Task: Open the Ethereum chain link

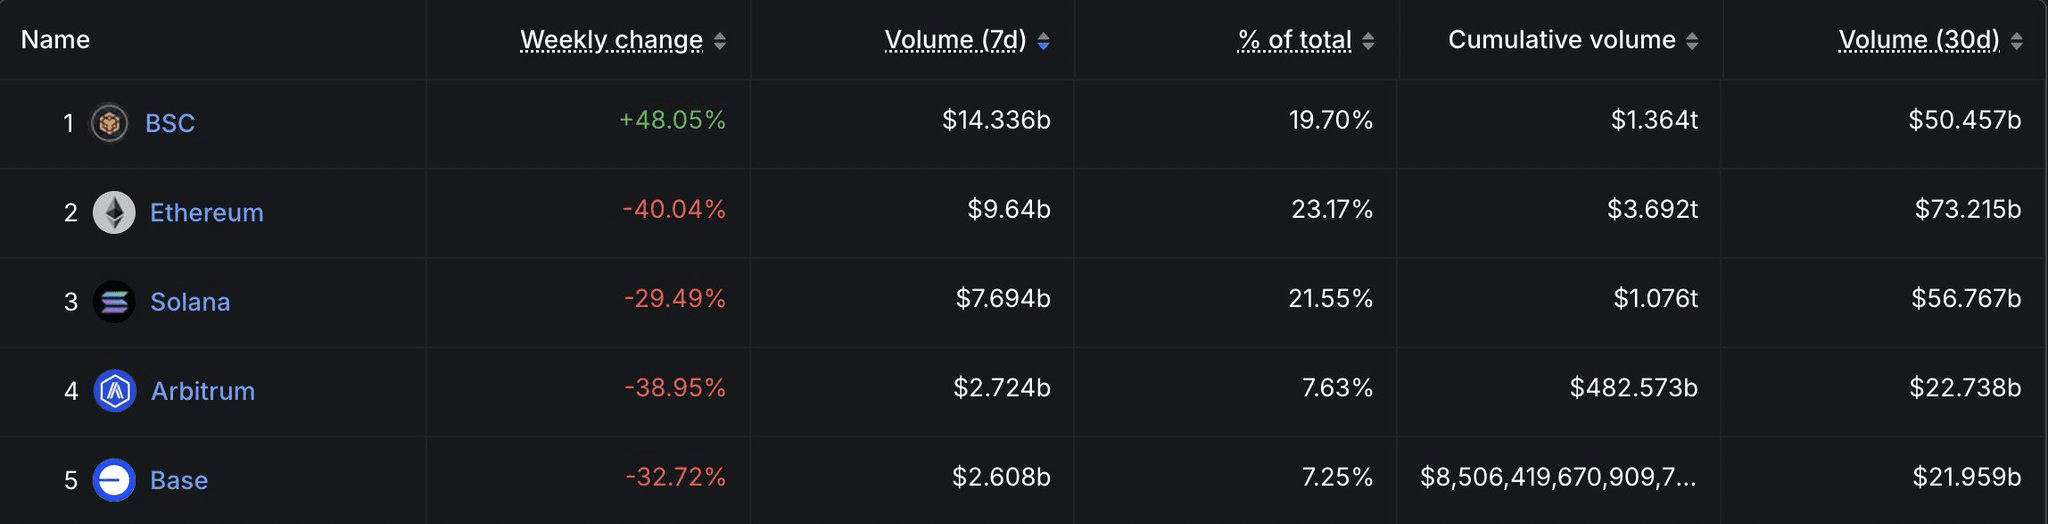Action: pos(207,212)
